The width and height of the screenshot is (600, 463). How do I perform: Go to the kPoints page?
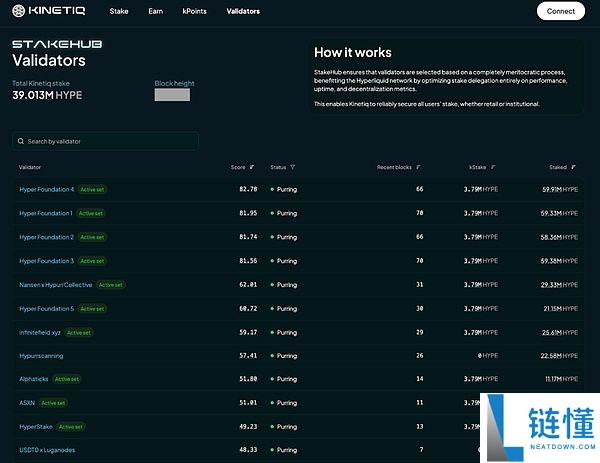tap(194, 11)
